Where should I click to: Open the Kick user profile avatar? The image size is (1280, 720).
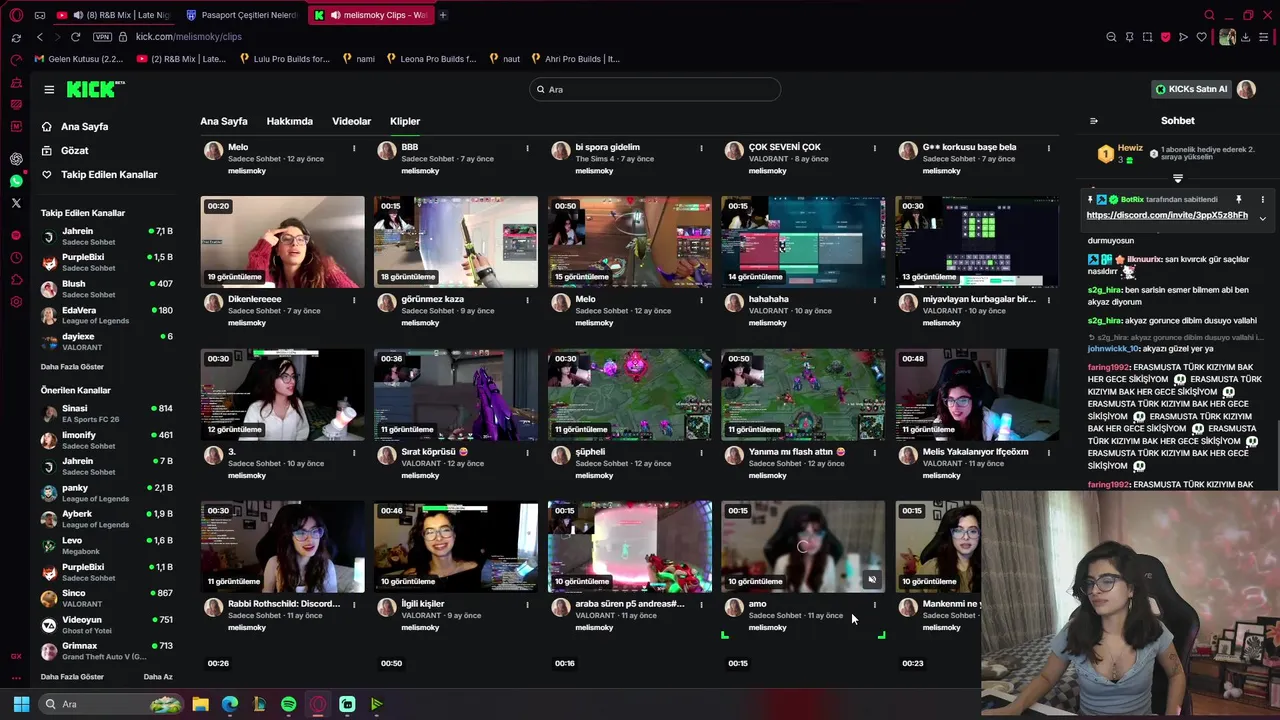coord(1246,89)
